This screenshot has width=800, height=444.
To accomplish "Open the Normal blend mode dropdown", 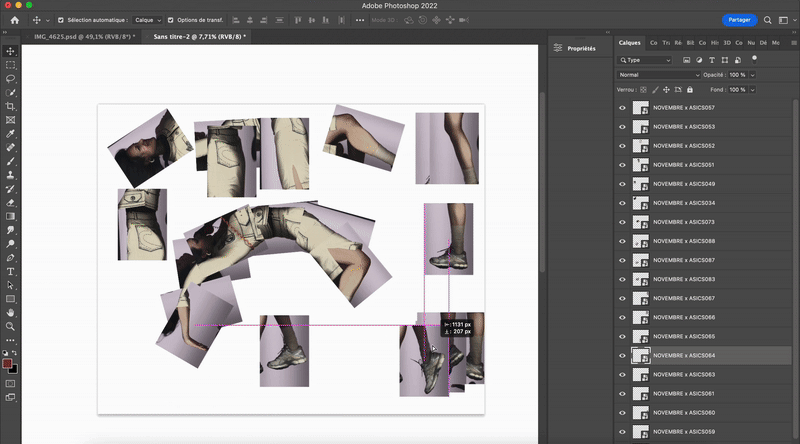I will pos(659,75).
